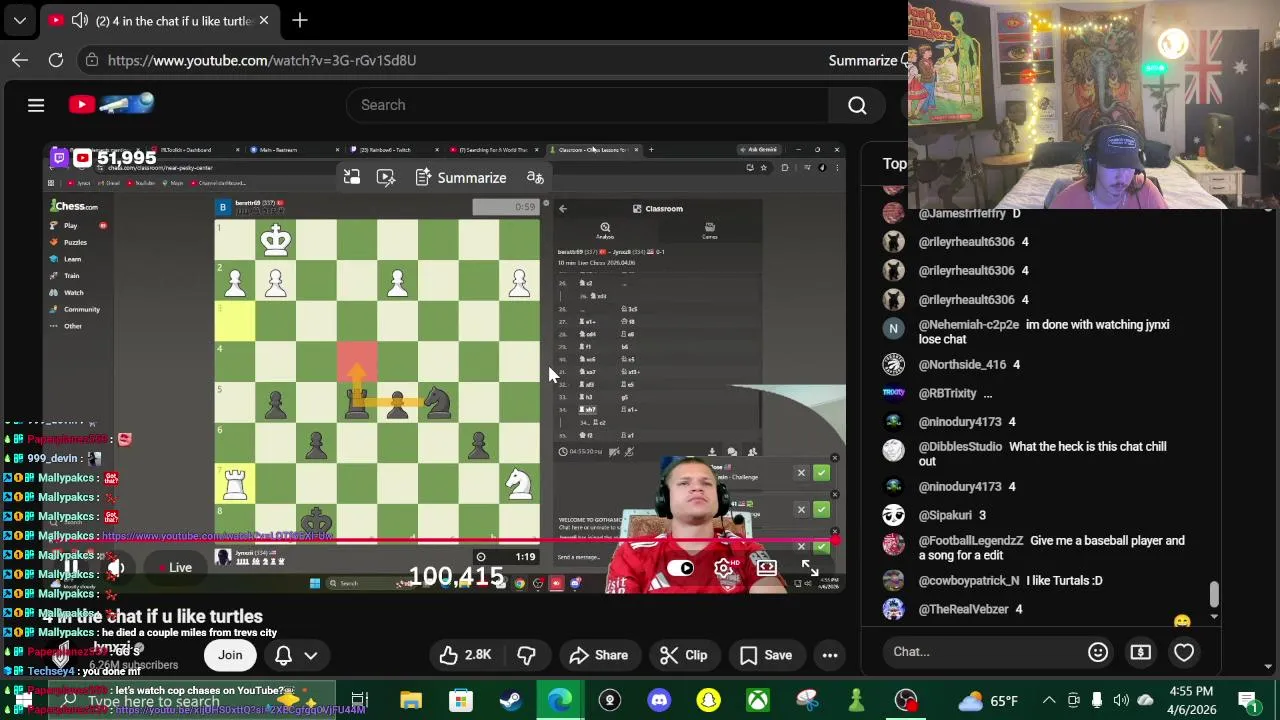The image size is (1280, 720).
Task: Enter fullscreen mode on the player
Action: coord(810,568)
